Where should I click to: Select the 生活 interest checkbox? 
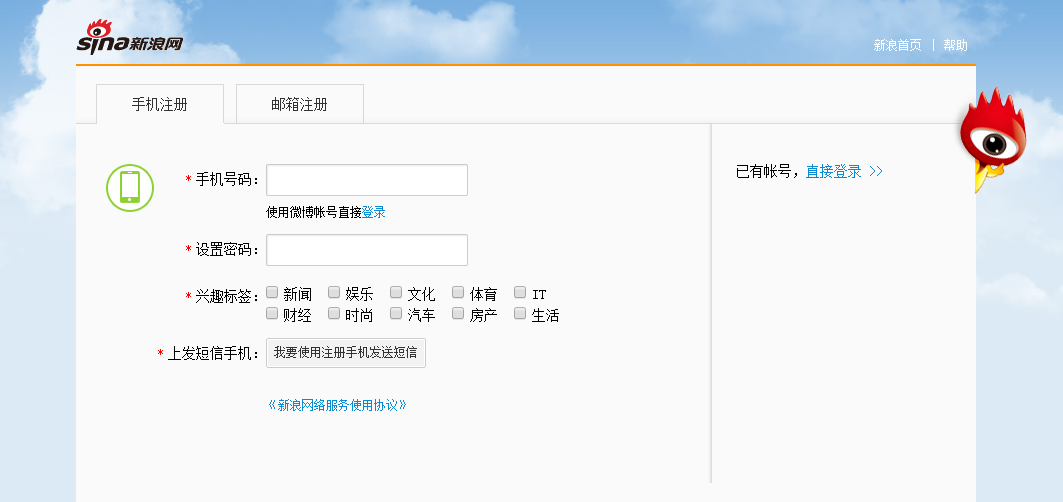520,314
